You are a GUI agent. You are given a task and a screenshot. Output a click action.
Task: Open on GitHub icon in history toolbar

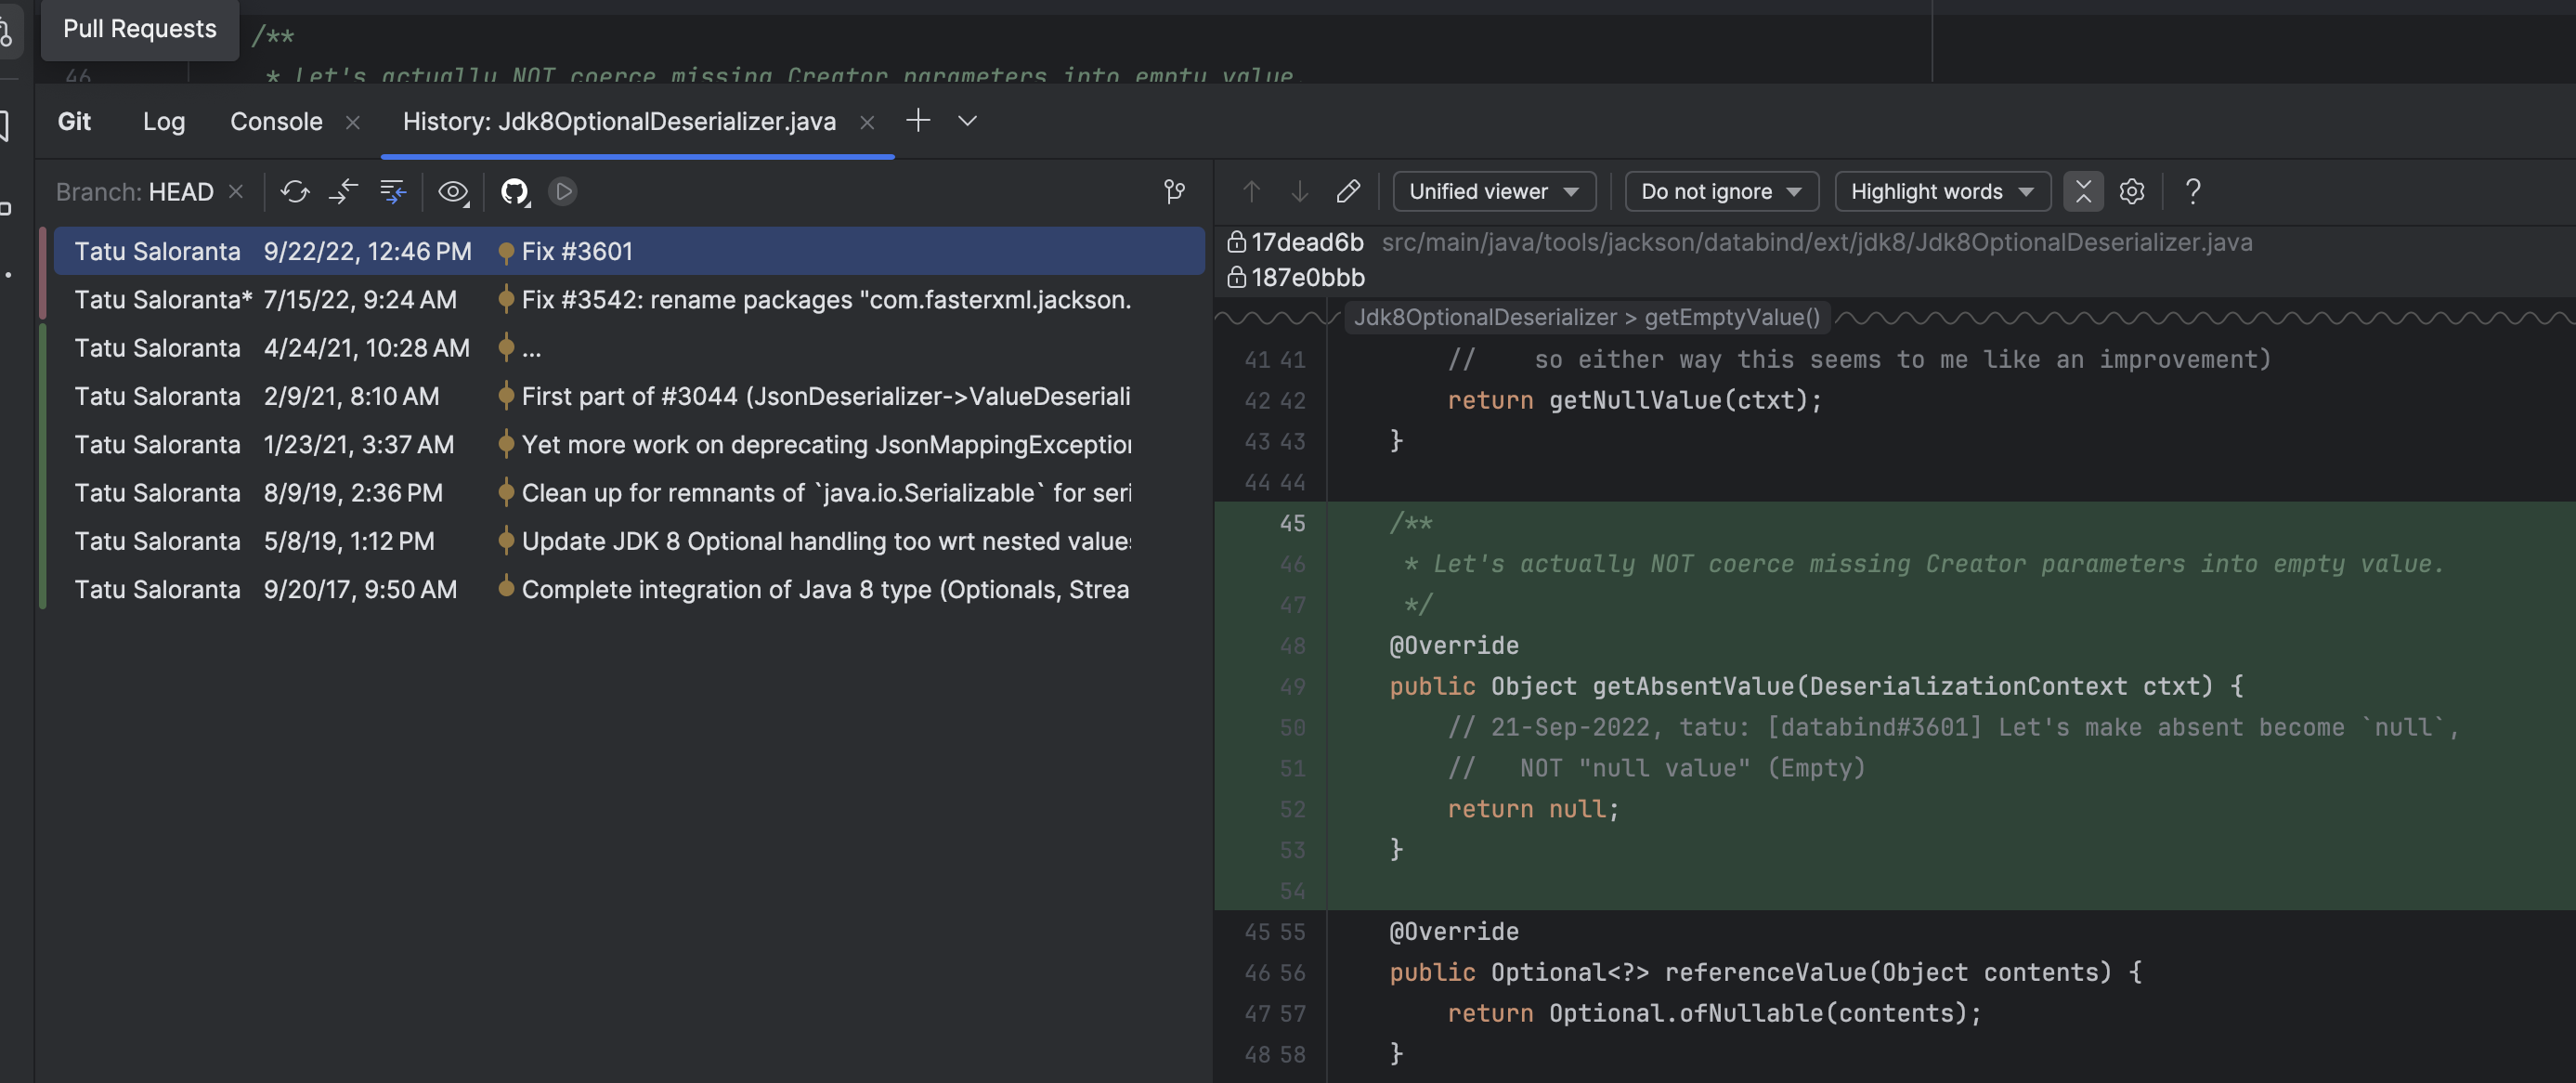[514, 191]
